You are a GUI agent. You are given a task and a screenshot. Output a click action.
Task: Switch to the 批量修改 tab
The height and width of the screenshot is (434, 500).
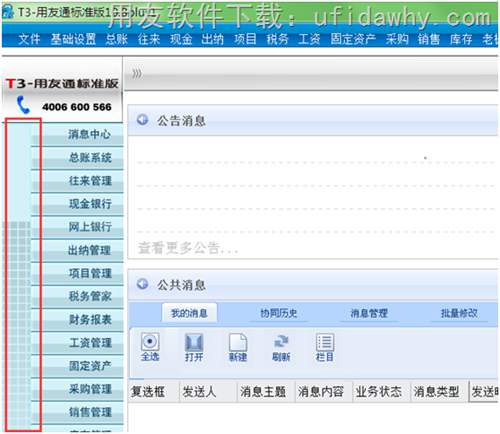coord(459,313)
